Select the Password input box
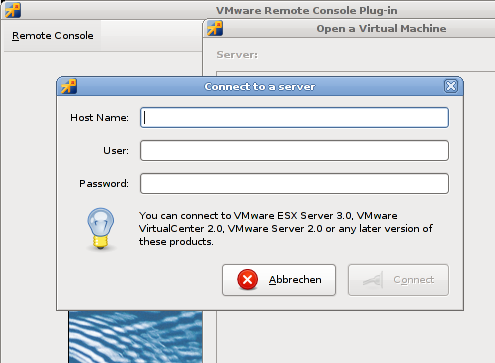The height and width of the screenshot is (363, 495). (294, 183)
